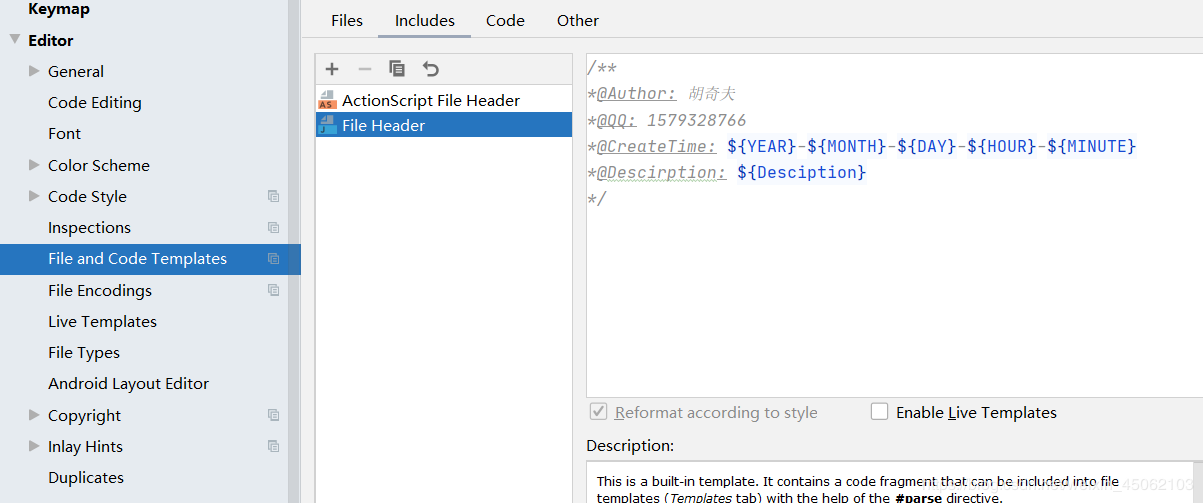Click the copy icon beside File Encodings
This screenshot has width=1203, height=503.
pyautogui.click(x=273, y=291)
